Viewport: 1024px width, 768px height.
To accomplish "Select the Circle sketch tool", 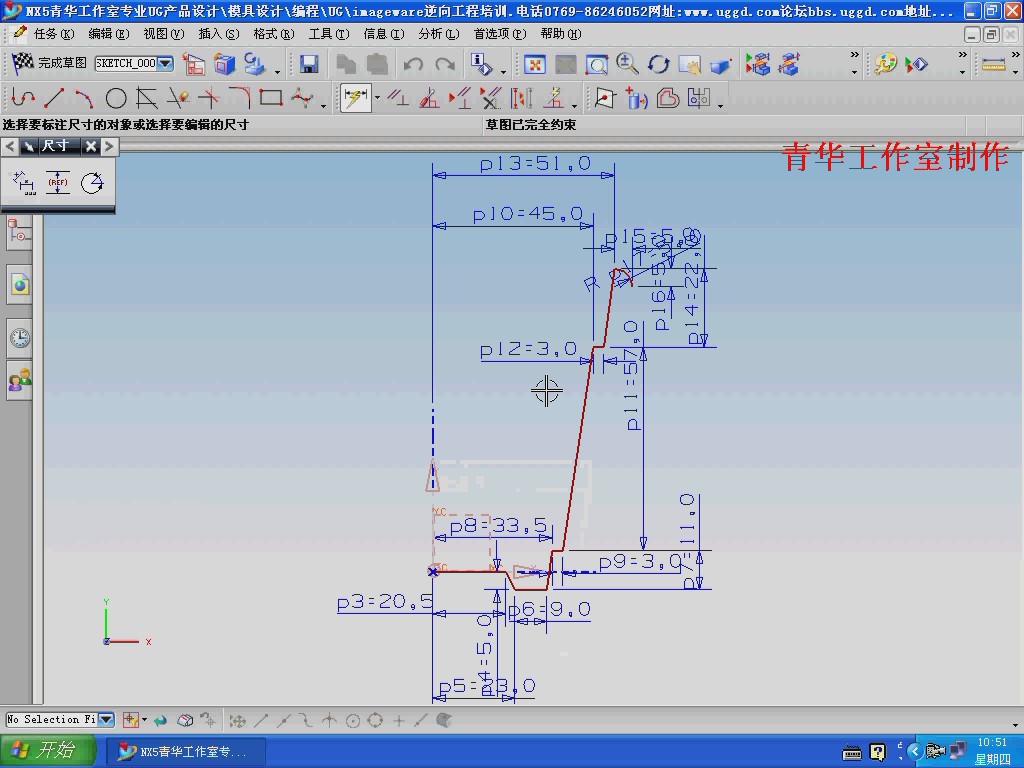I will point(116,99).
